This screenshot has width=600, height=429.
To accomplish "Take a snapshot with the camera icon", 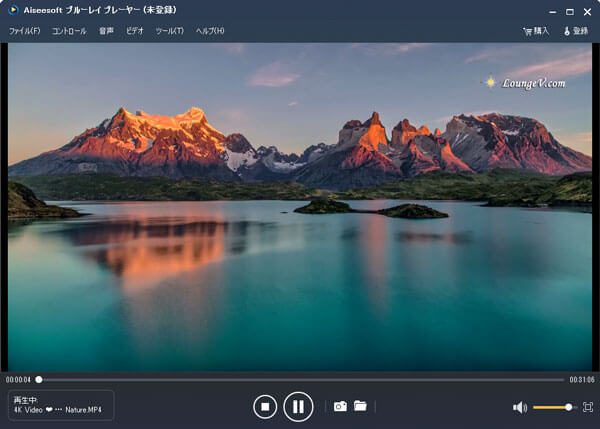I will pyautogui.click(x=340, y=406).
